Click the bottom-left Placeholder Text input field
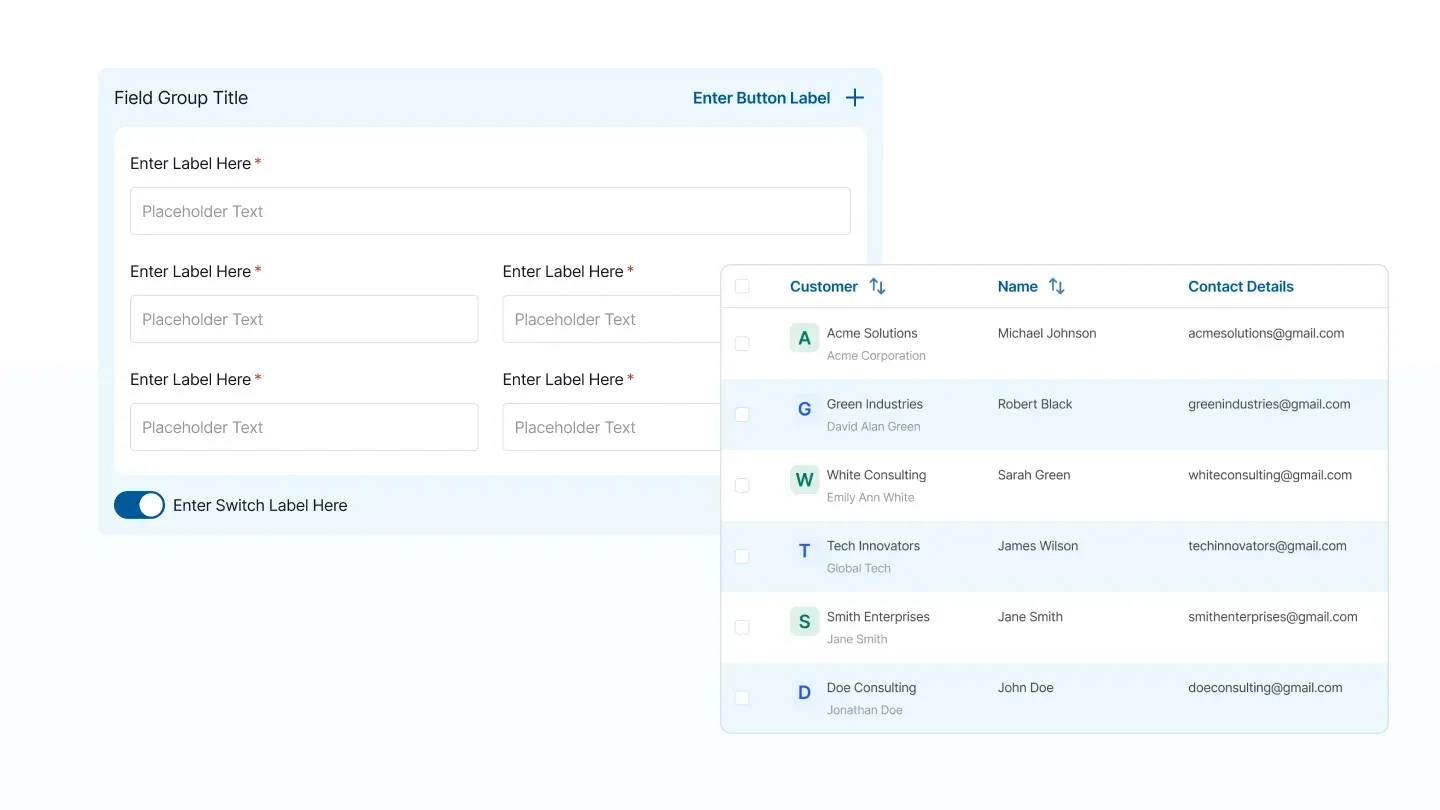This screenshot has height=810, width=1440. (x=304, y=427)
